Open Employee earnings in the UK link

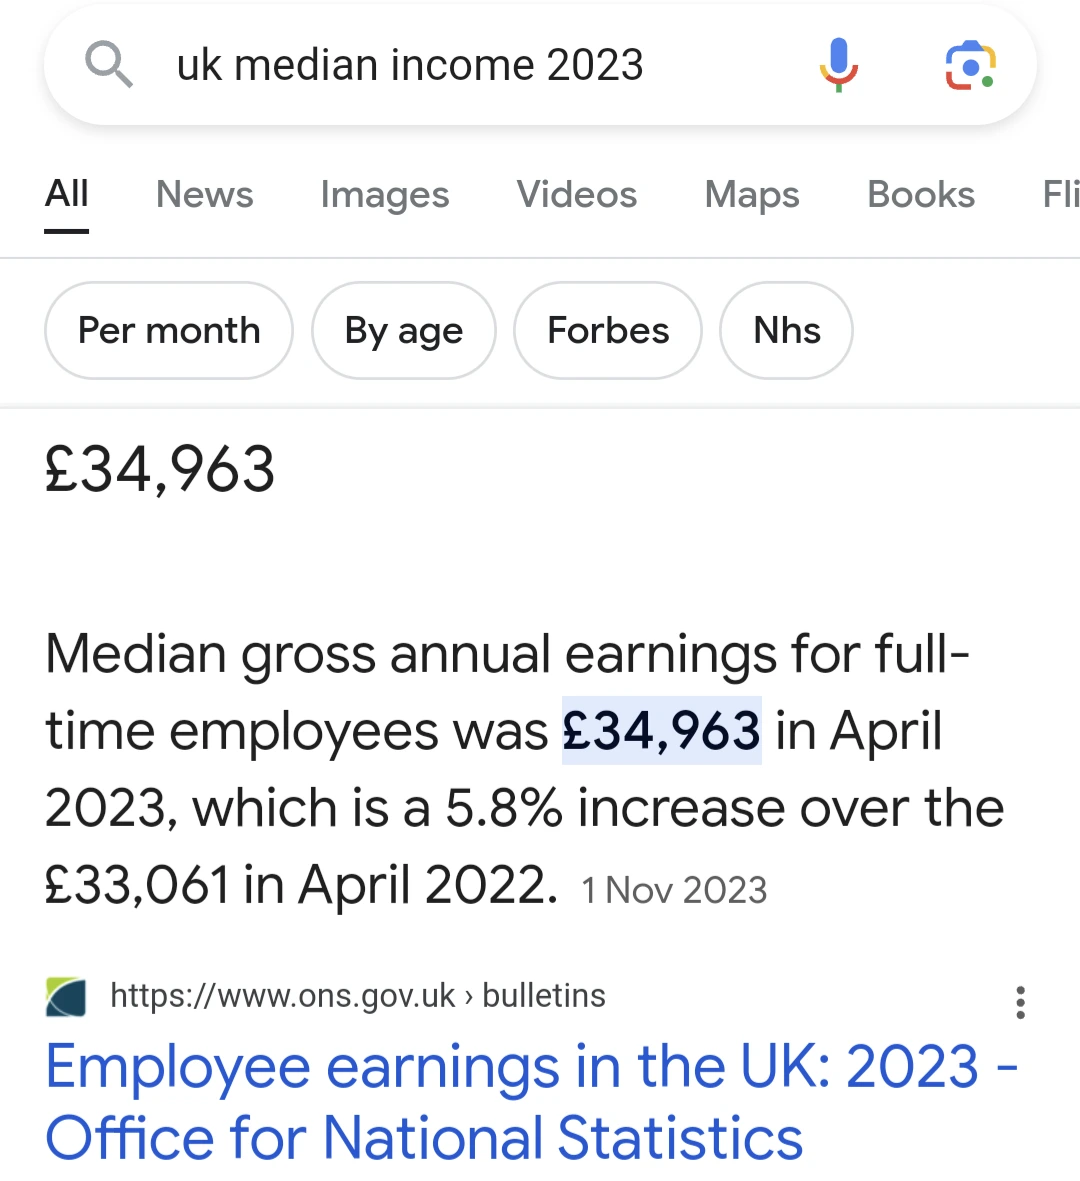coord(532,1100)
